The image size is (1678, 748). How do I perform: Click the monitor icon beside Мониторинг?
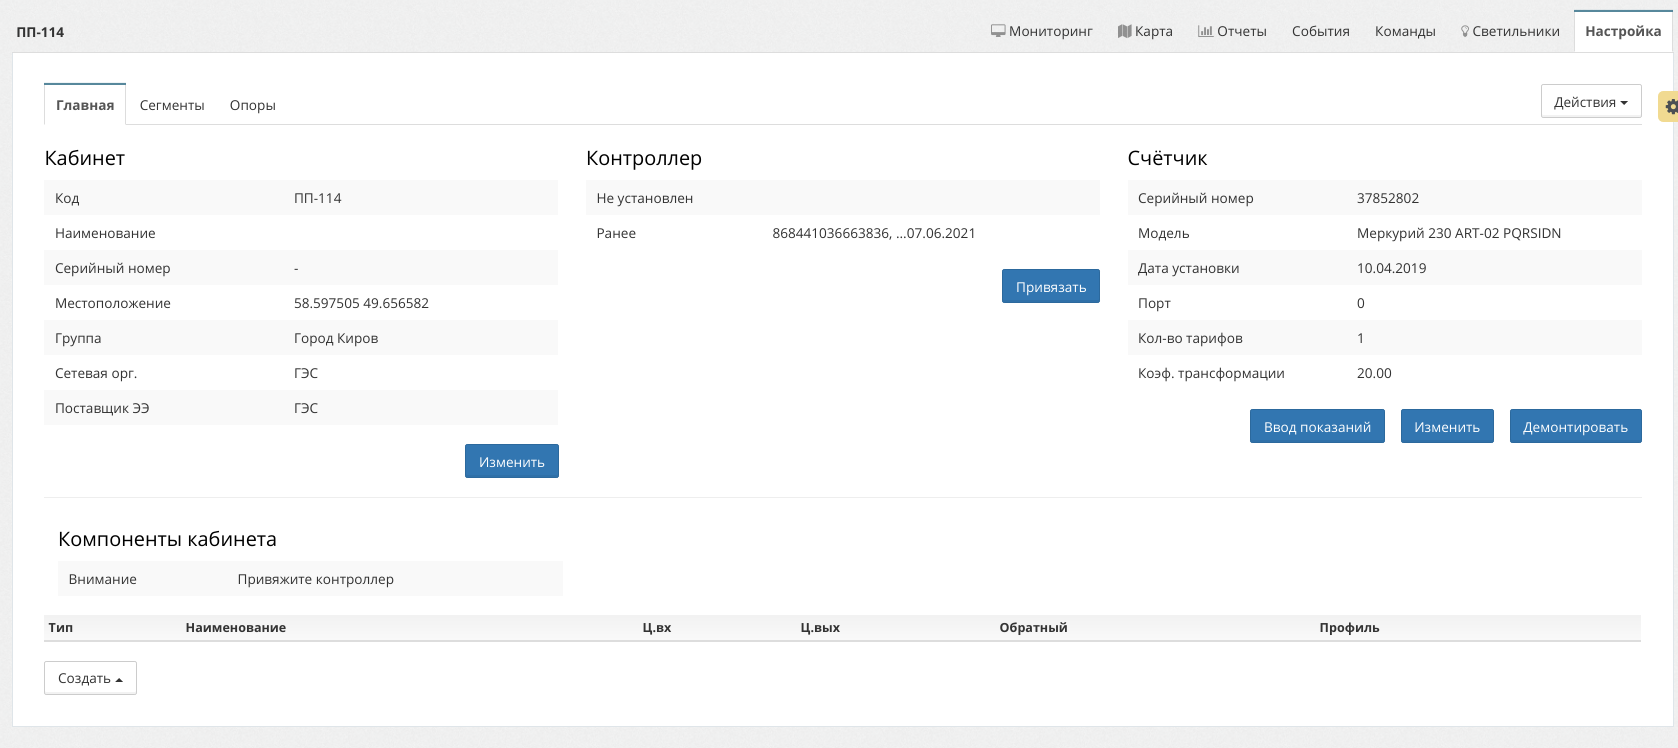pyautogui.click(x=997, y=31)
